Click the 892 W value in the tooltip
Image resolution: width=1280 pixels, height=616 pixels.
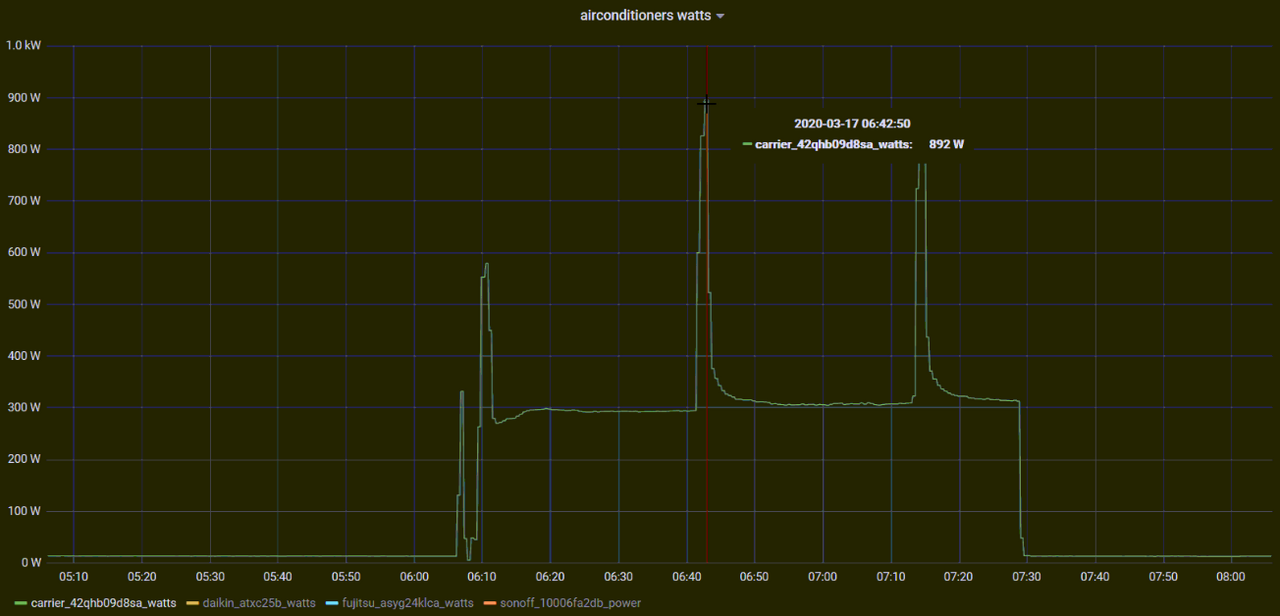point(946,145)
